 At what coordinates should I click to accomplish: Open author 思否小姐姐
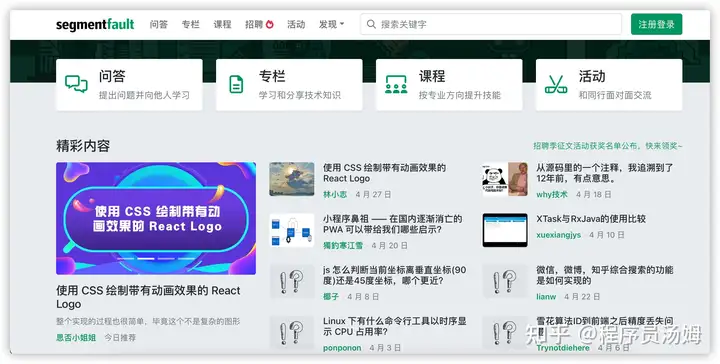[76, 337]
